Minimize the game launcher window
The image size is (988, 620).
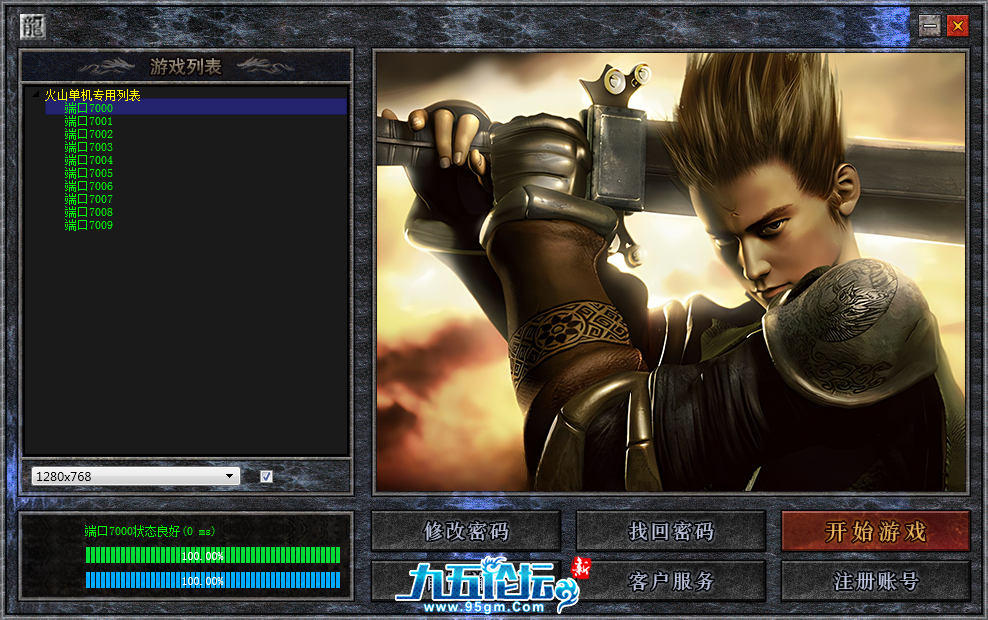point(930,27)
